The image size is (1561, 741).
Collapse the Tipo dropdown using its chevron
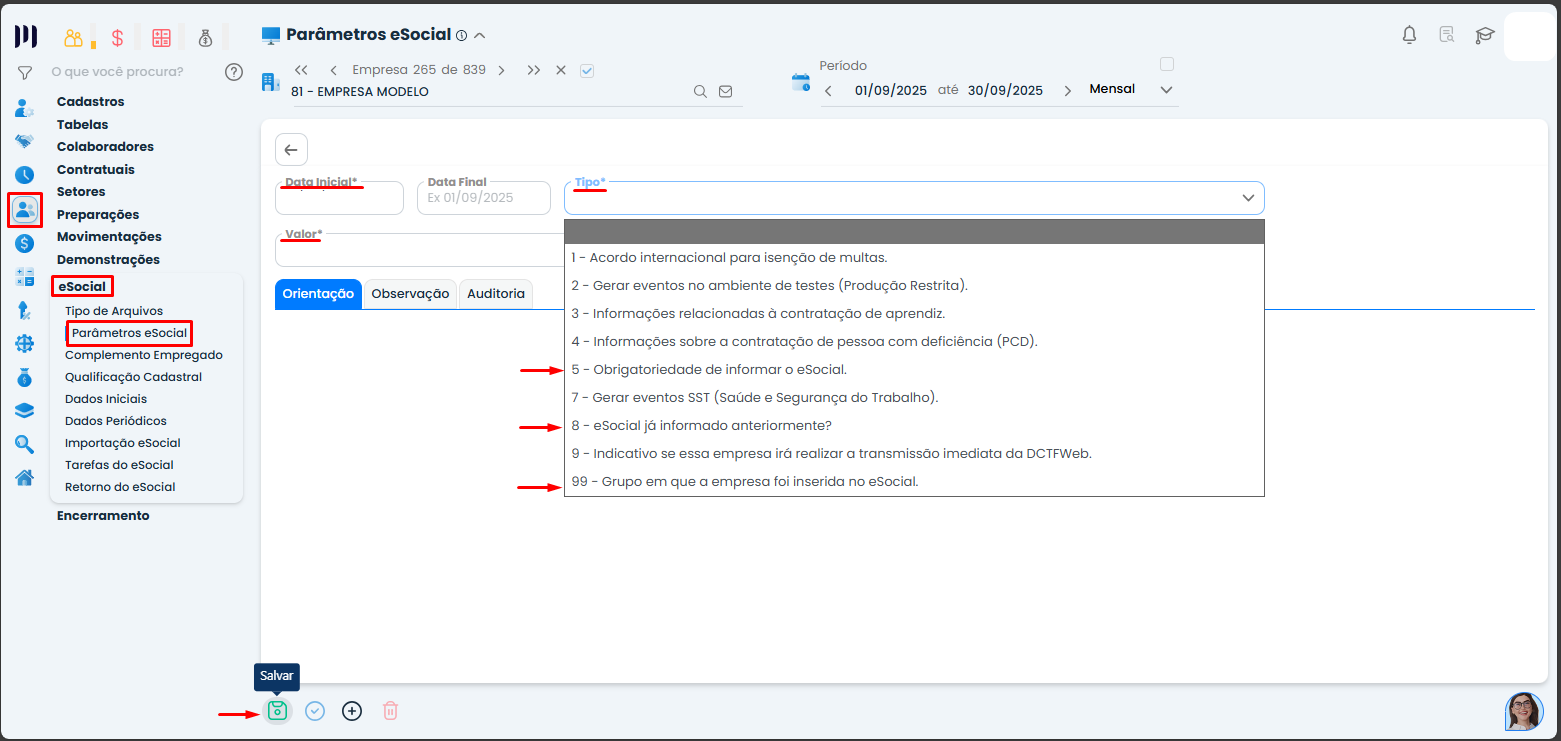pos(1248,198)
